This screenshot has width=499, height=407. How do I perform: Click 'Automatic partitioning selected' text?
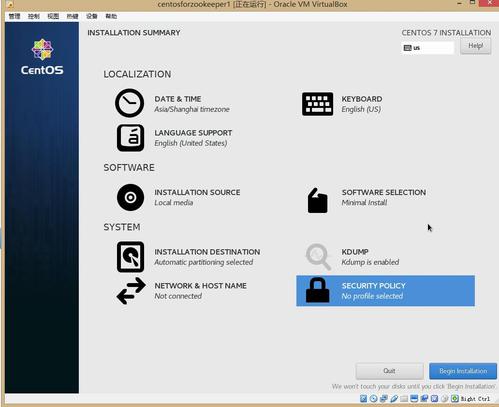point(203,262)
